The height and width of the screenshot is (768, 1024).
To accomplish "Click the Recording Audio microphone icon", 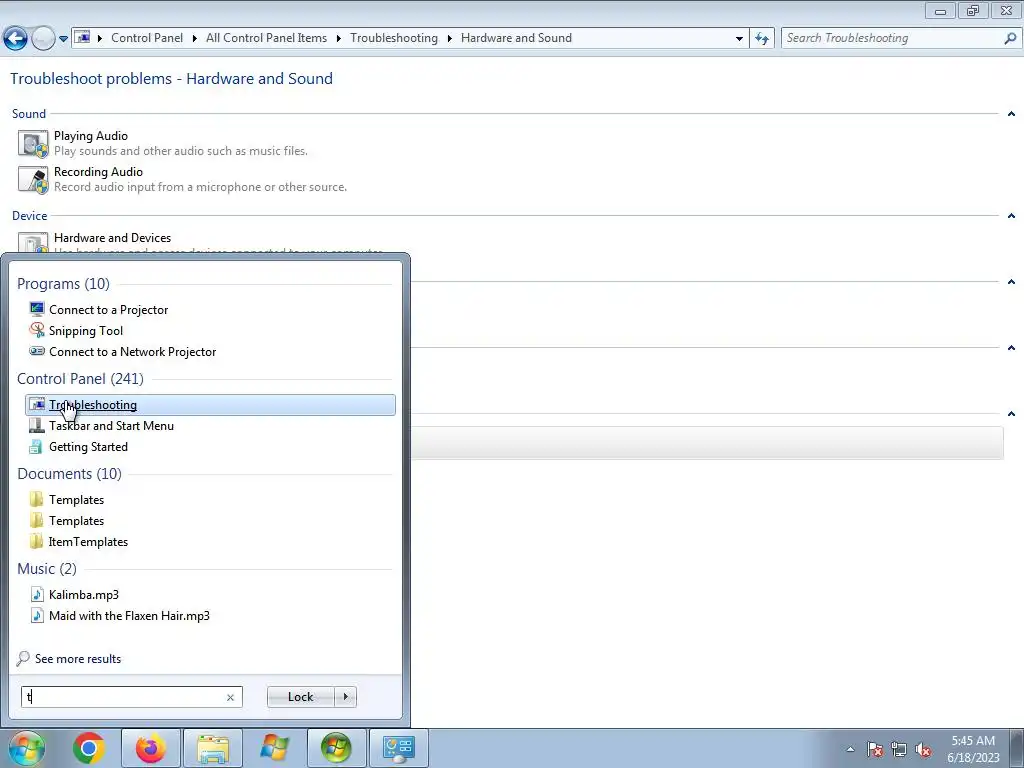I will (33, 180).
